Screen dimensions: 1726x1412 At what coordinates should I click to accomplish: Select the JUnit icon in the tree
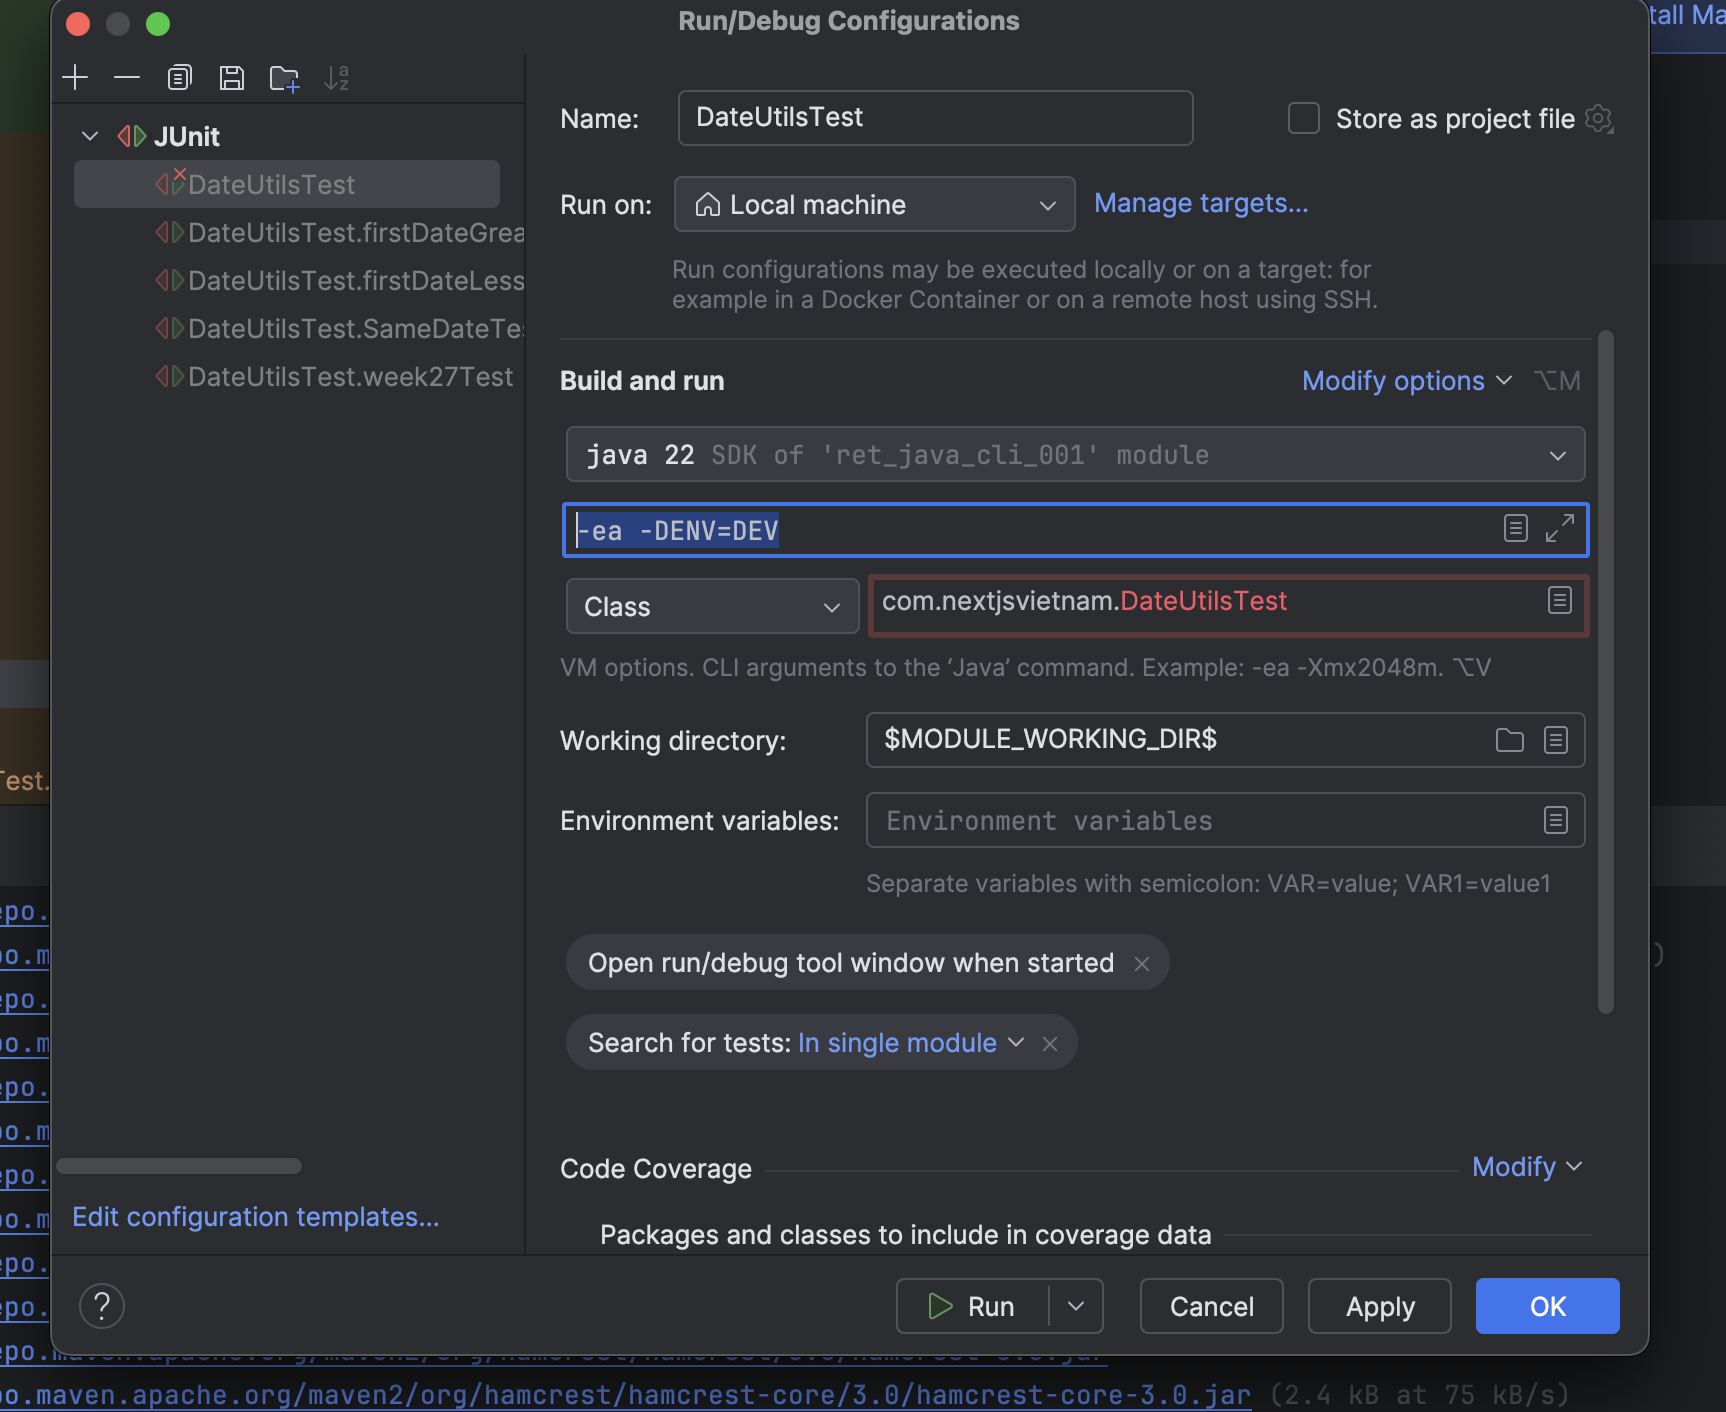point(132,136)
